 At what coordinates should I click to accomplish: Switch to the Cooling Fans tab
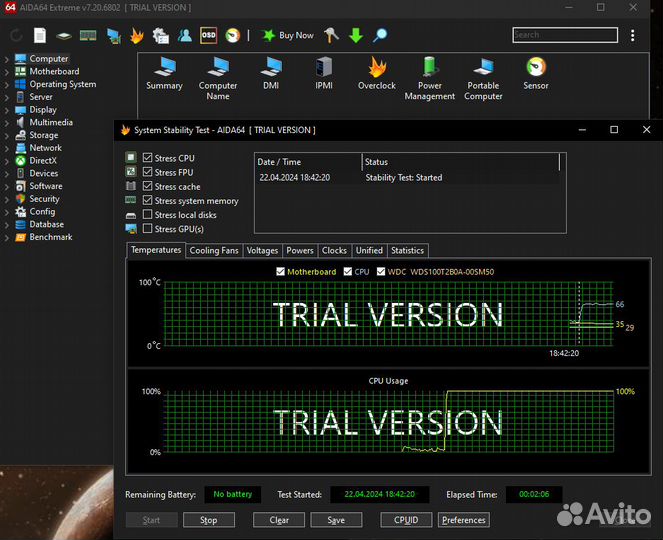pyautogui.click(x=214, y=251)
